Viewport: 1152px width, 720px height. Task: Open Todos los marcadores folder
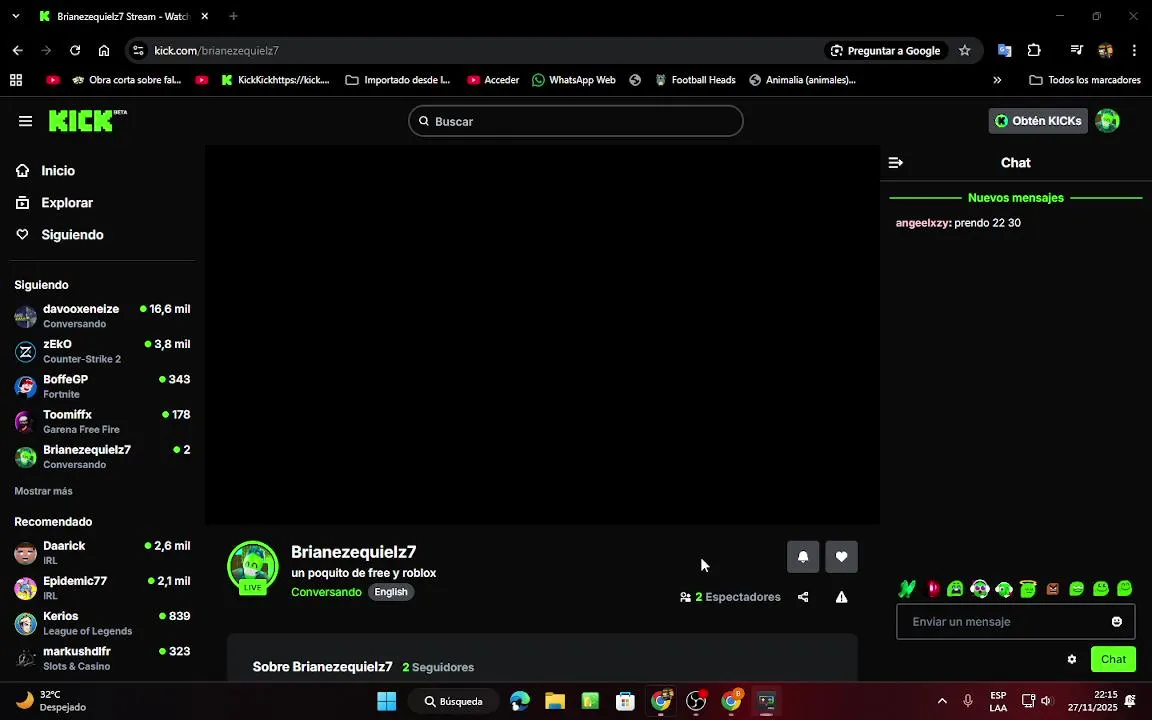point(1085,80)
